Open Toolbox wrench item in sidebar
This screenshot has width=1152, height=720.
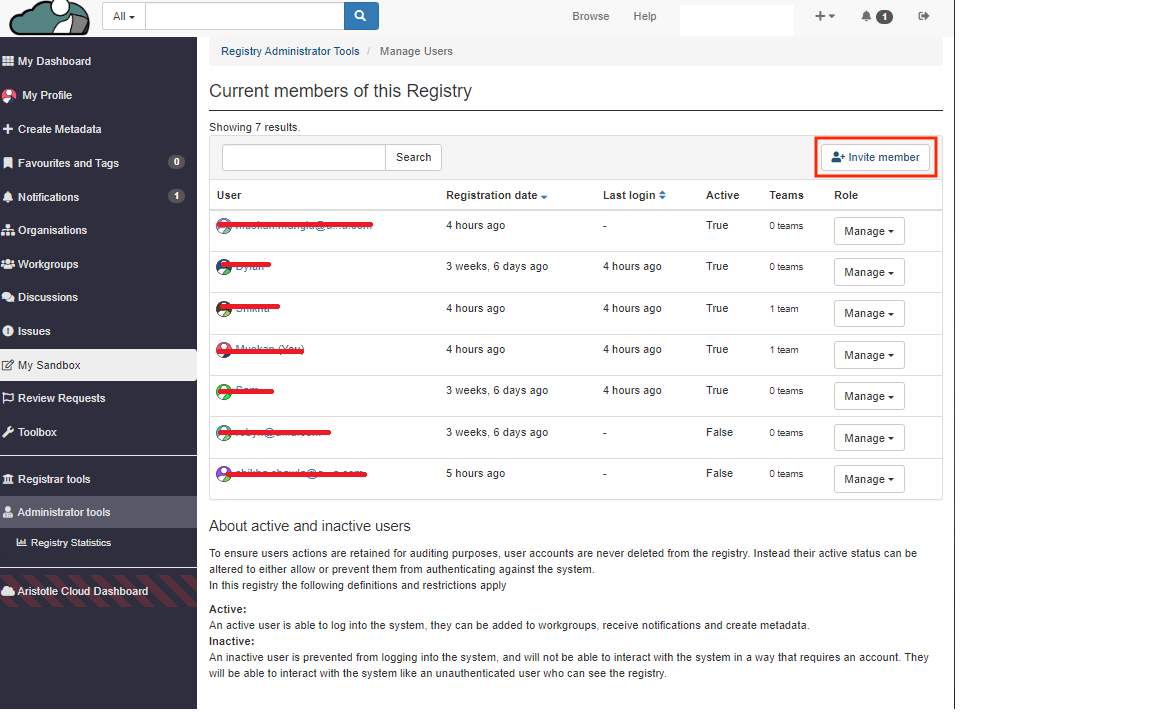(x=37, y=432)
